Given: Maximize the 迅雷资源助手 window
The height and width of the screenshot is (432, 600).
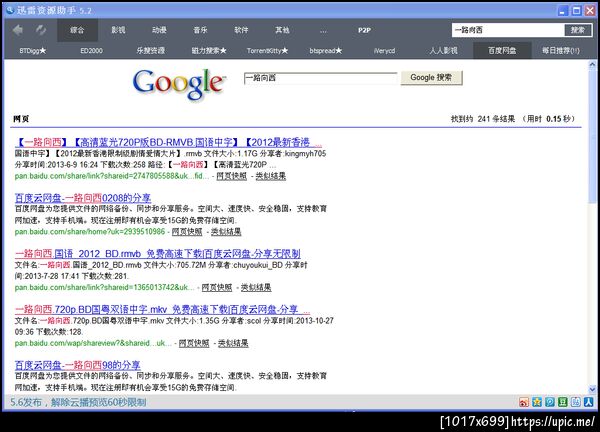Looking at the screenshot, I should 576,10.
